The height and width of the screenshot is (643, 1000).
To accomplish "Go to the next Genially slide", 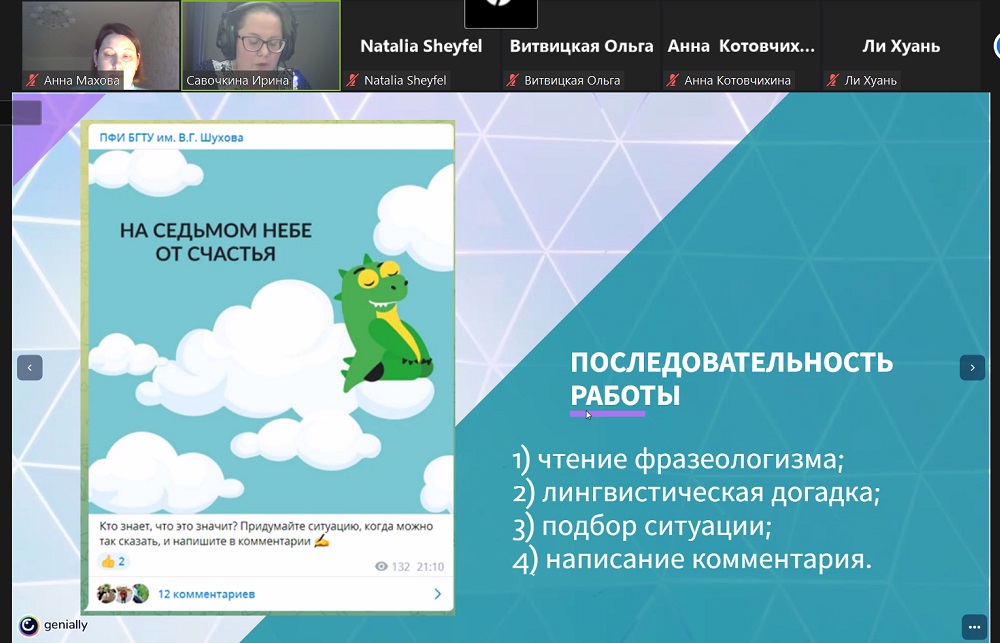I will [972, 368].
